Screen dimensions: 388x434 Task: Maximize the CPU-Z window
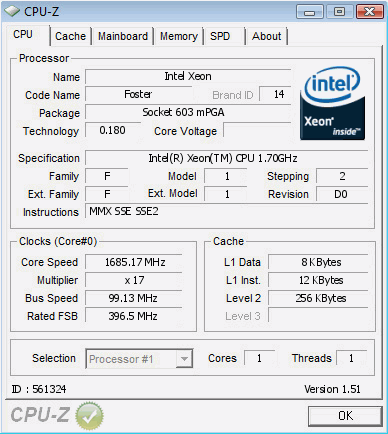click(339, 12)
